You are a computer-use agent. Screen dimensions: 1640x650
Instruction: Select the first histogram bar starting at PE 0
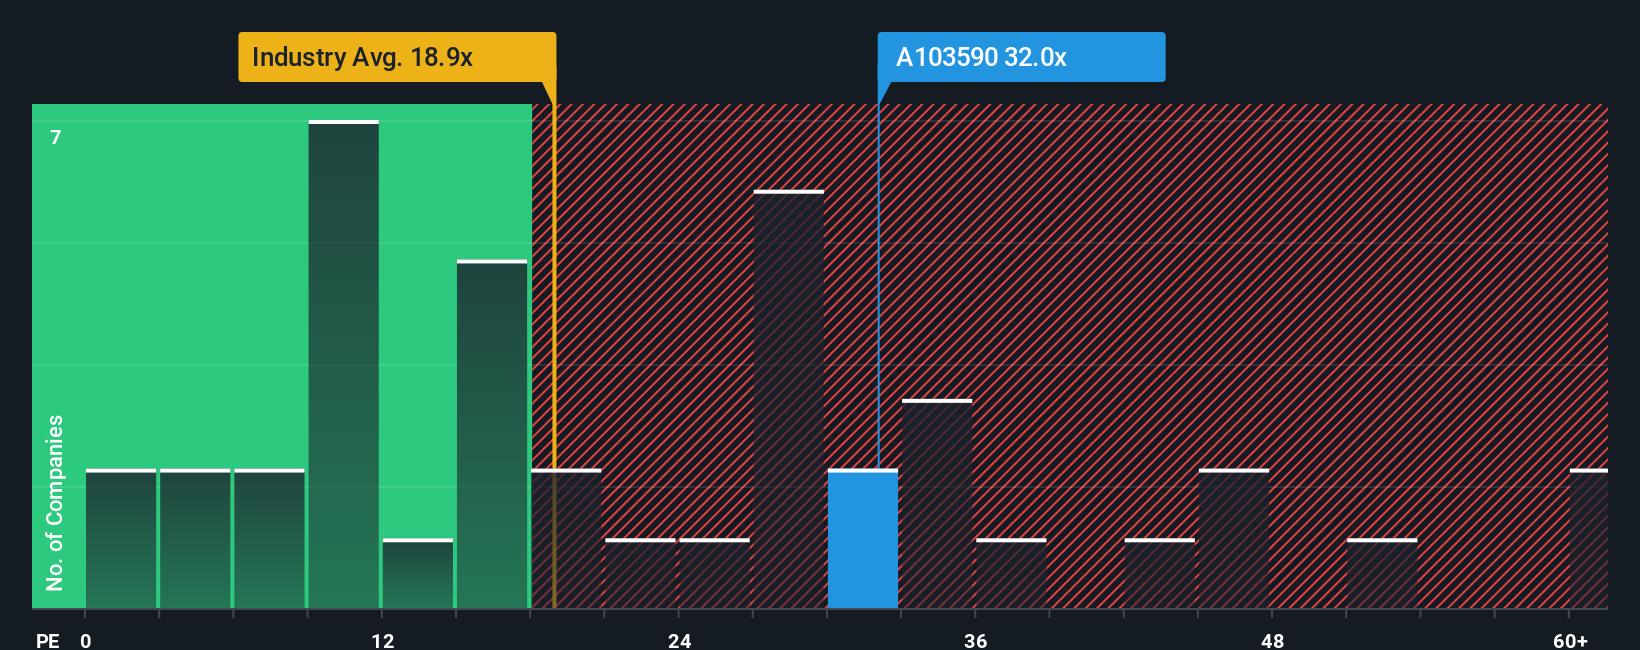pyautogui.click(x=121, y=539)
